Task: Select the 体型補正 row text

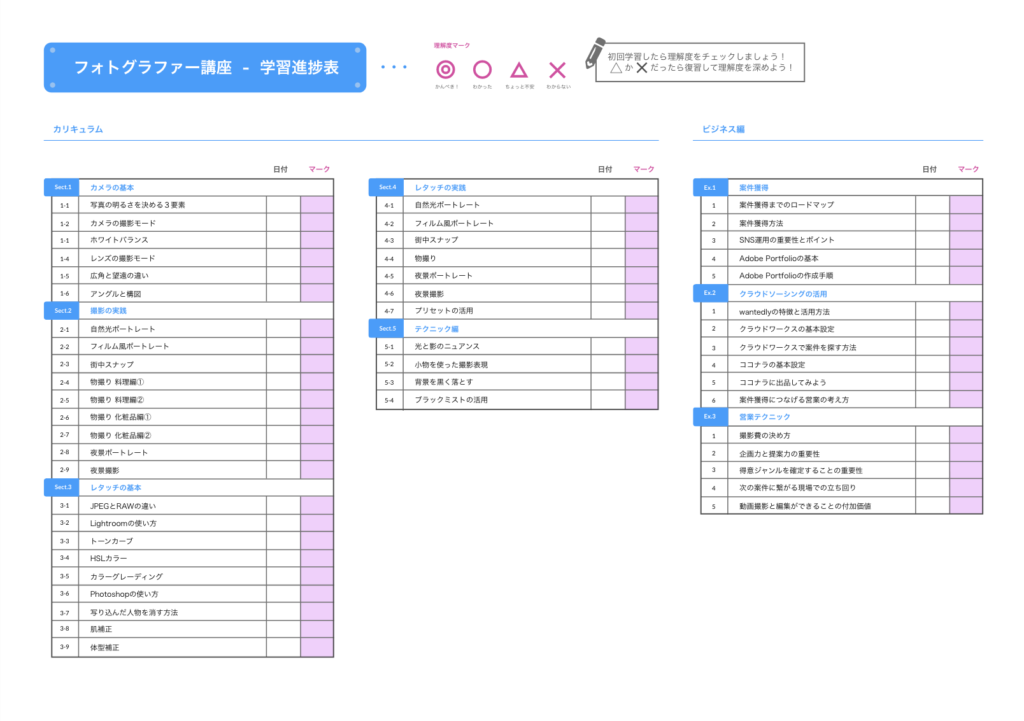Action: (104, 647)
